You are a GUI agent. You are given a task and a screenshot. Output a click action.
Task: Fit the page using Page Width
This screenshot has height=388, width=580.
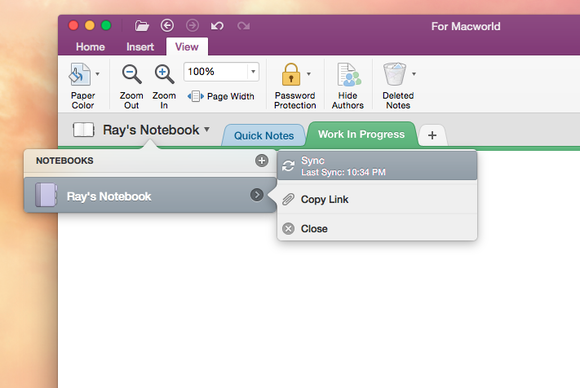pos(221,97)
